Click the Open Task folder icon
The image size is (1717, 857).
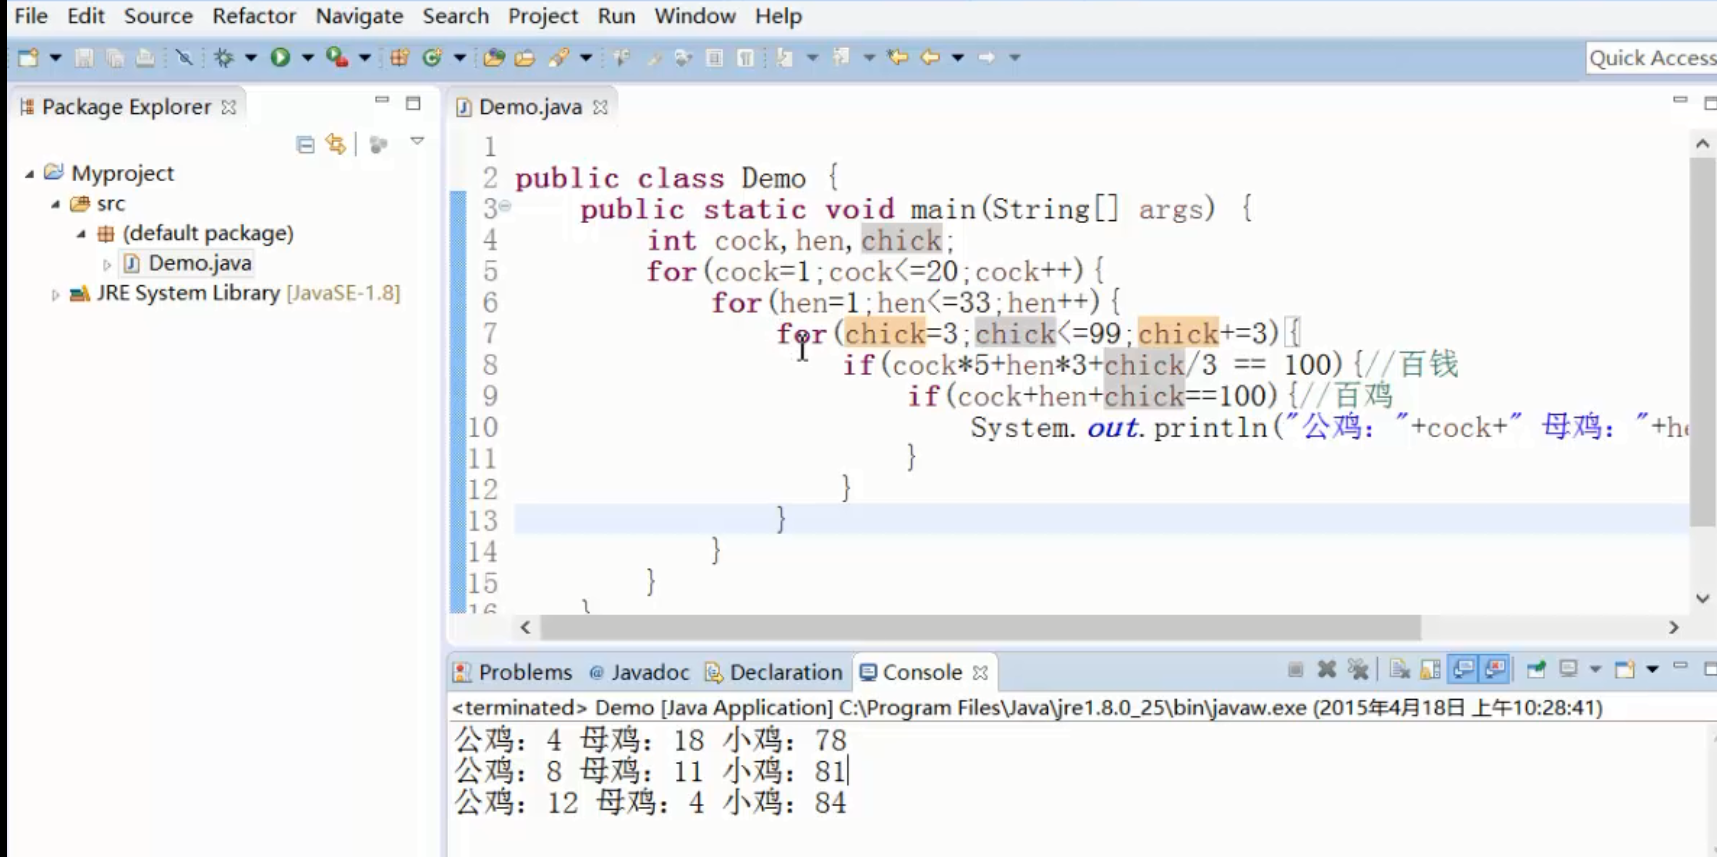click(525, 58)
